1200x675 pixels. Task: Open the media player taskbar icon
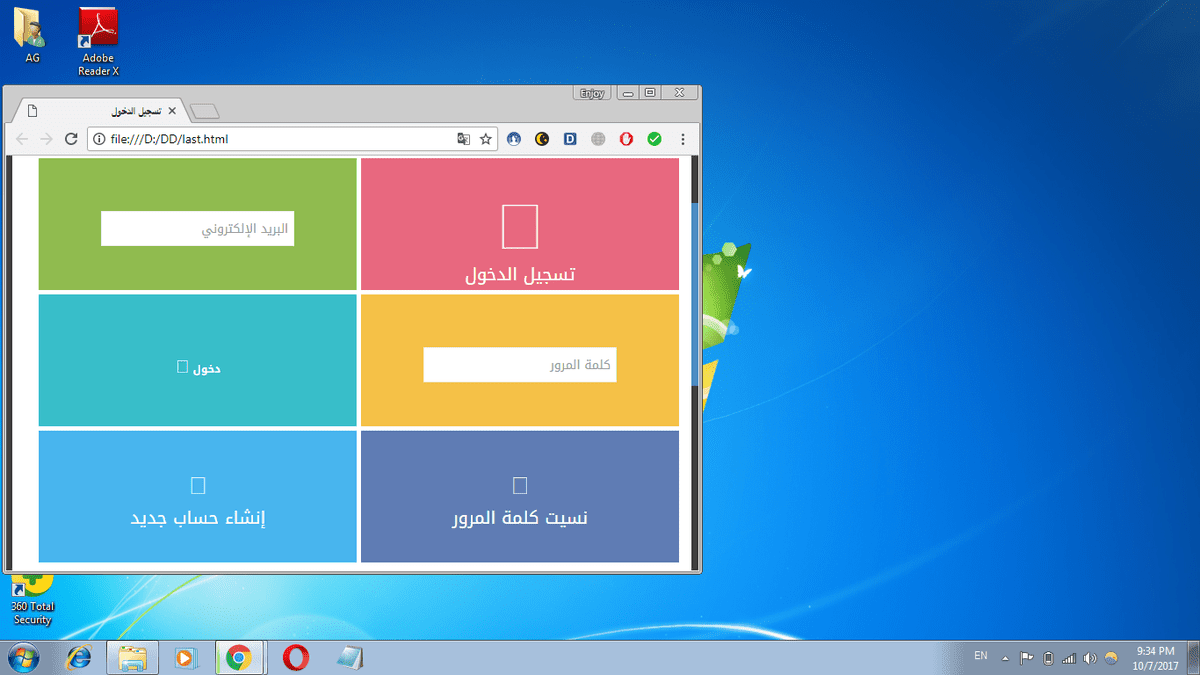tap(186, 657)
